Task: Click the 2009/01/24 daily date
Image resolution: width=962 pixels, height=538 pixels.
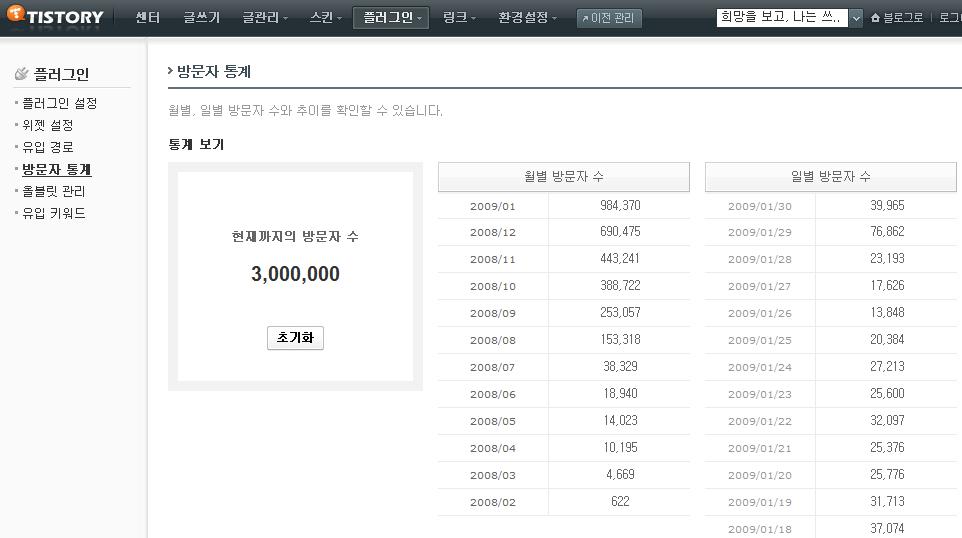Action: (x=760, y=367)
